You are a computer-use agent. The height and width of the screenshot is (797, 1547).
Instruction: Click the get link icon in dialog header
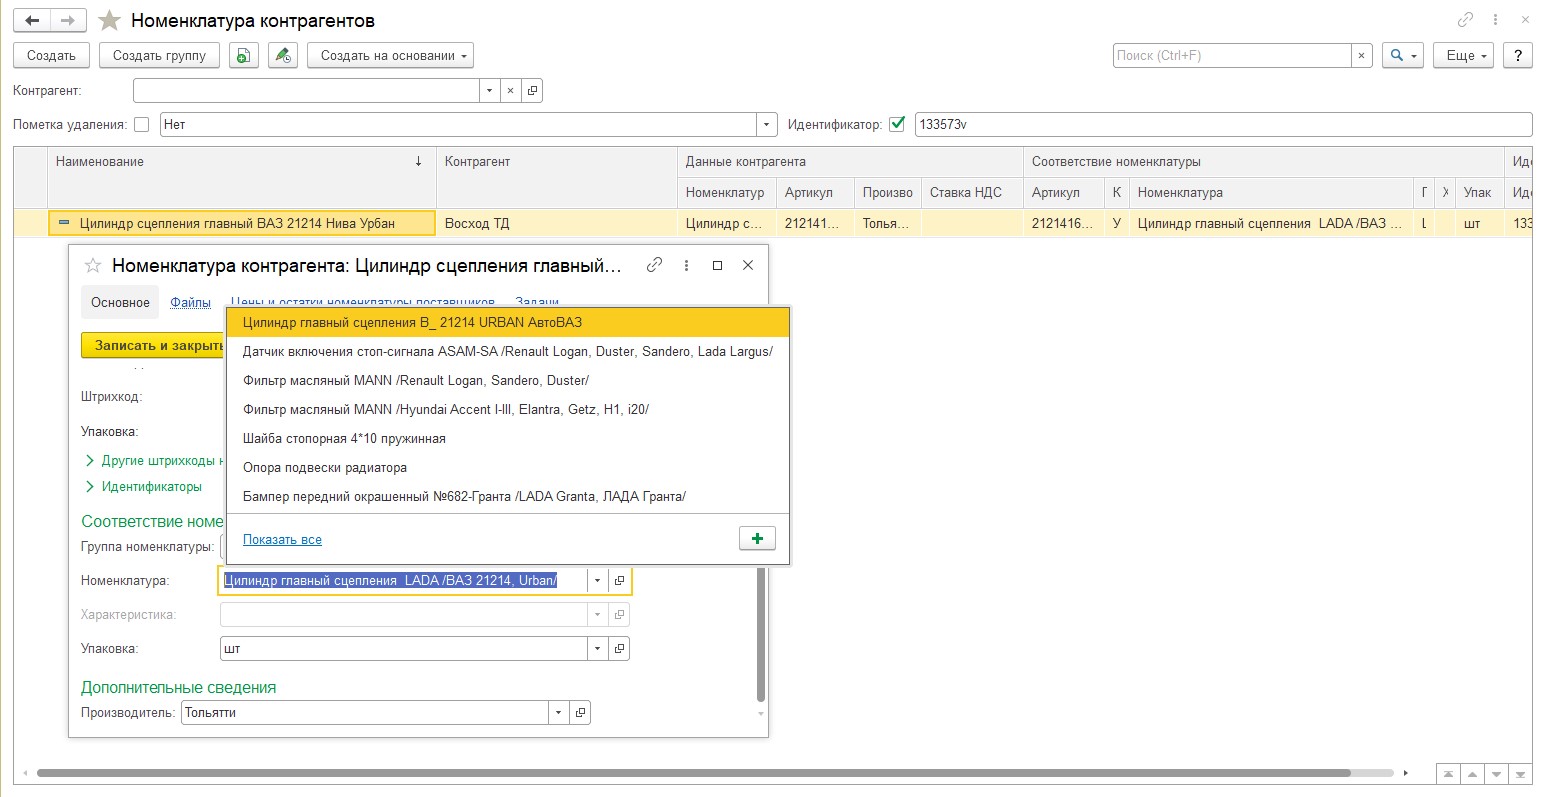click(655, 265)
